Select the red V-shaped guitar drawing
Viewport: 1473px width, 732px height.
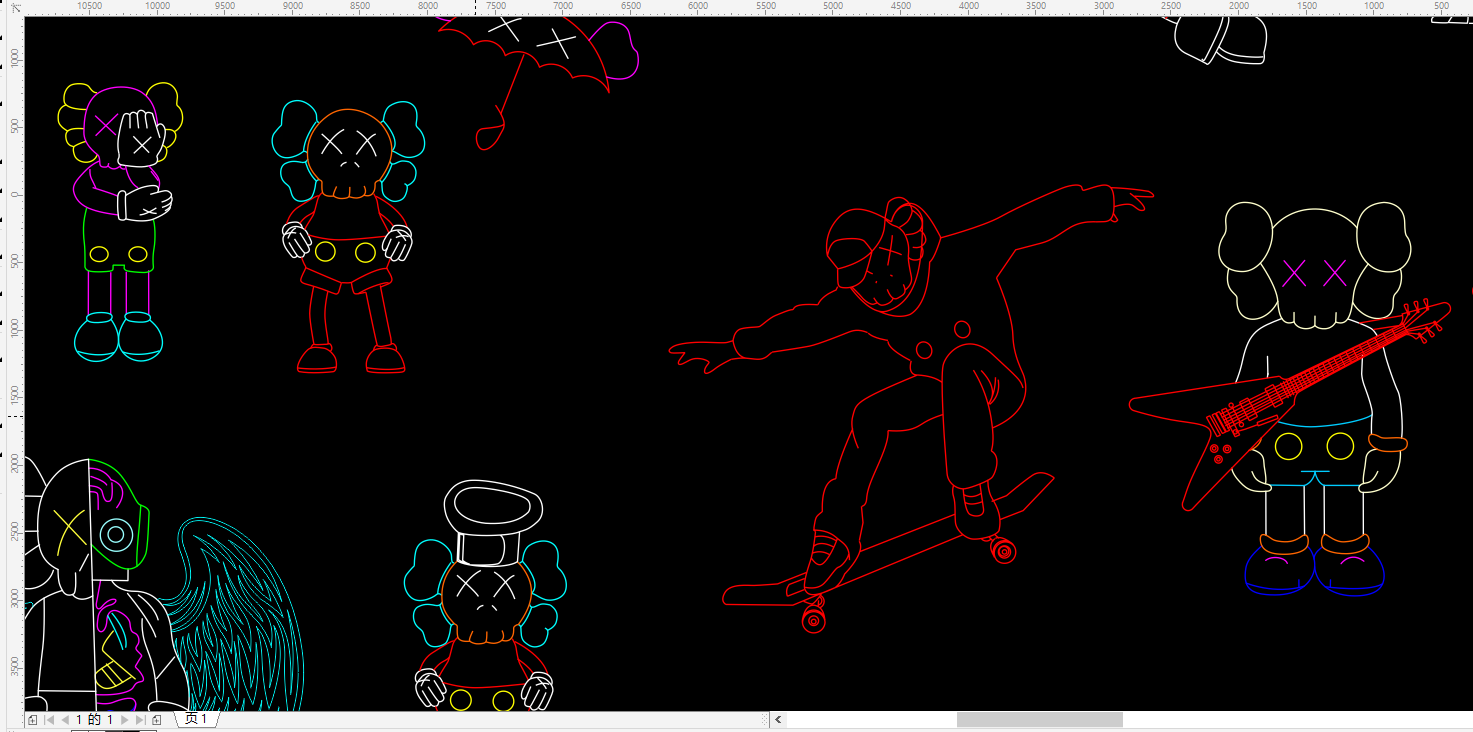1290,405
